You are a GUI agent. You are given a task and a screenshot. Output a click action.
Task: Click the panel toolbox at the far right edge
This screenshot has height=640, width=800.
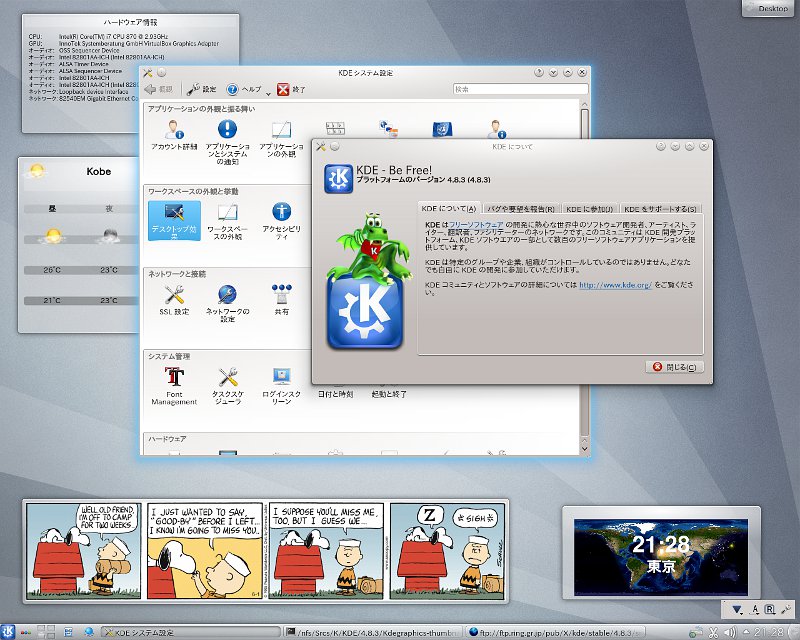tap(793, 632)
